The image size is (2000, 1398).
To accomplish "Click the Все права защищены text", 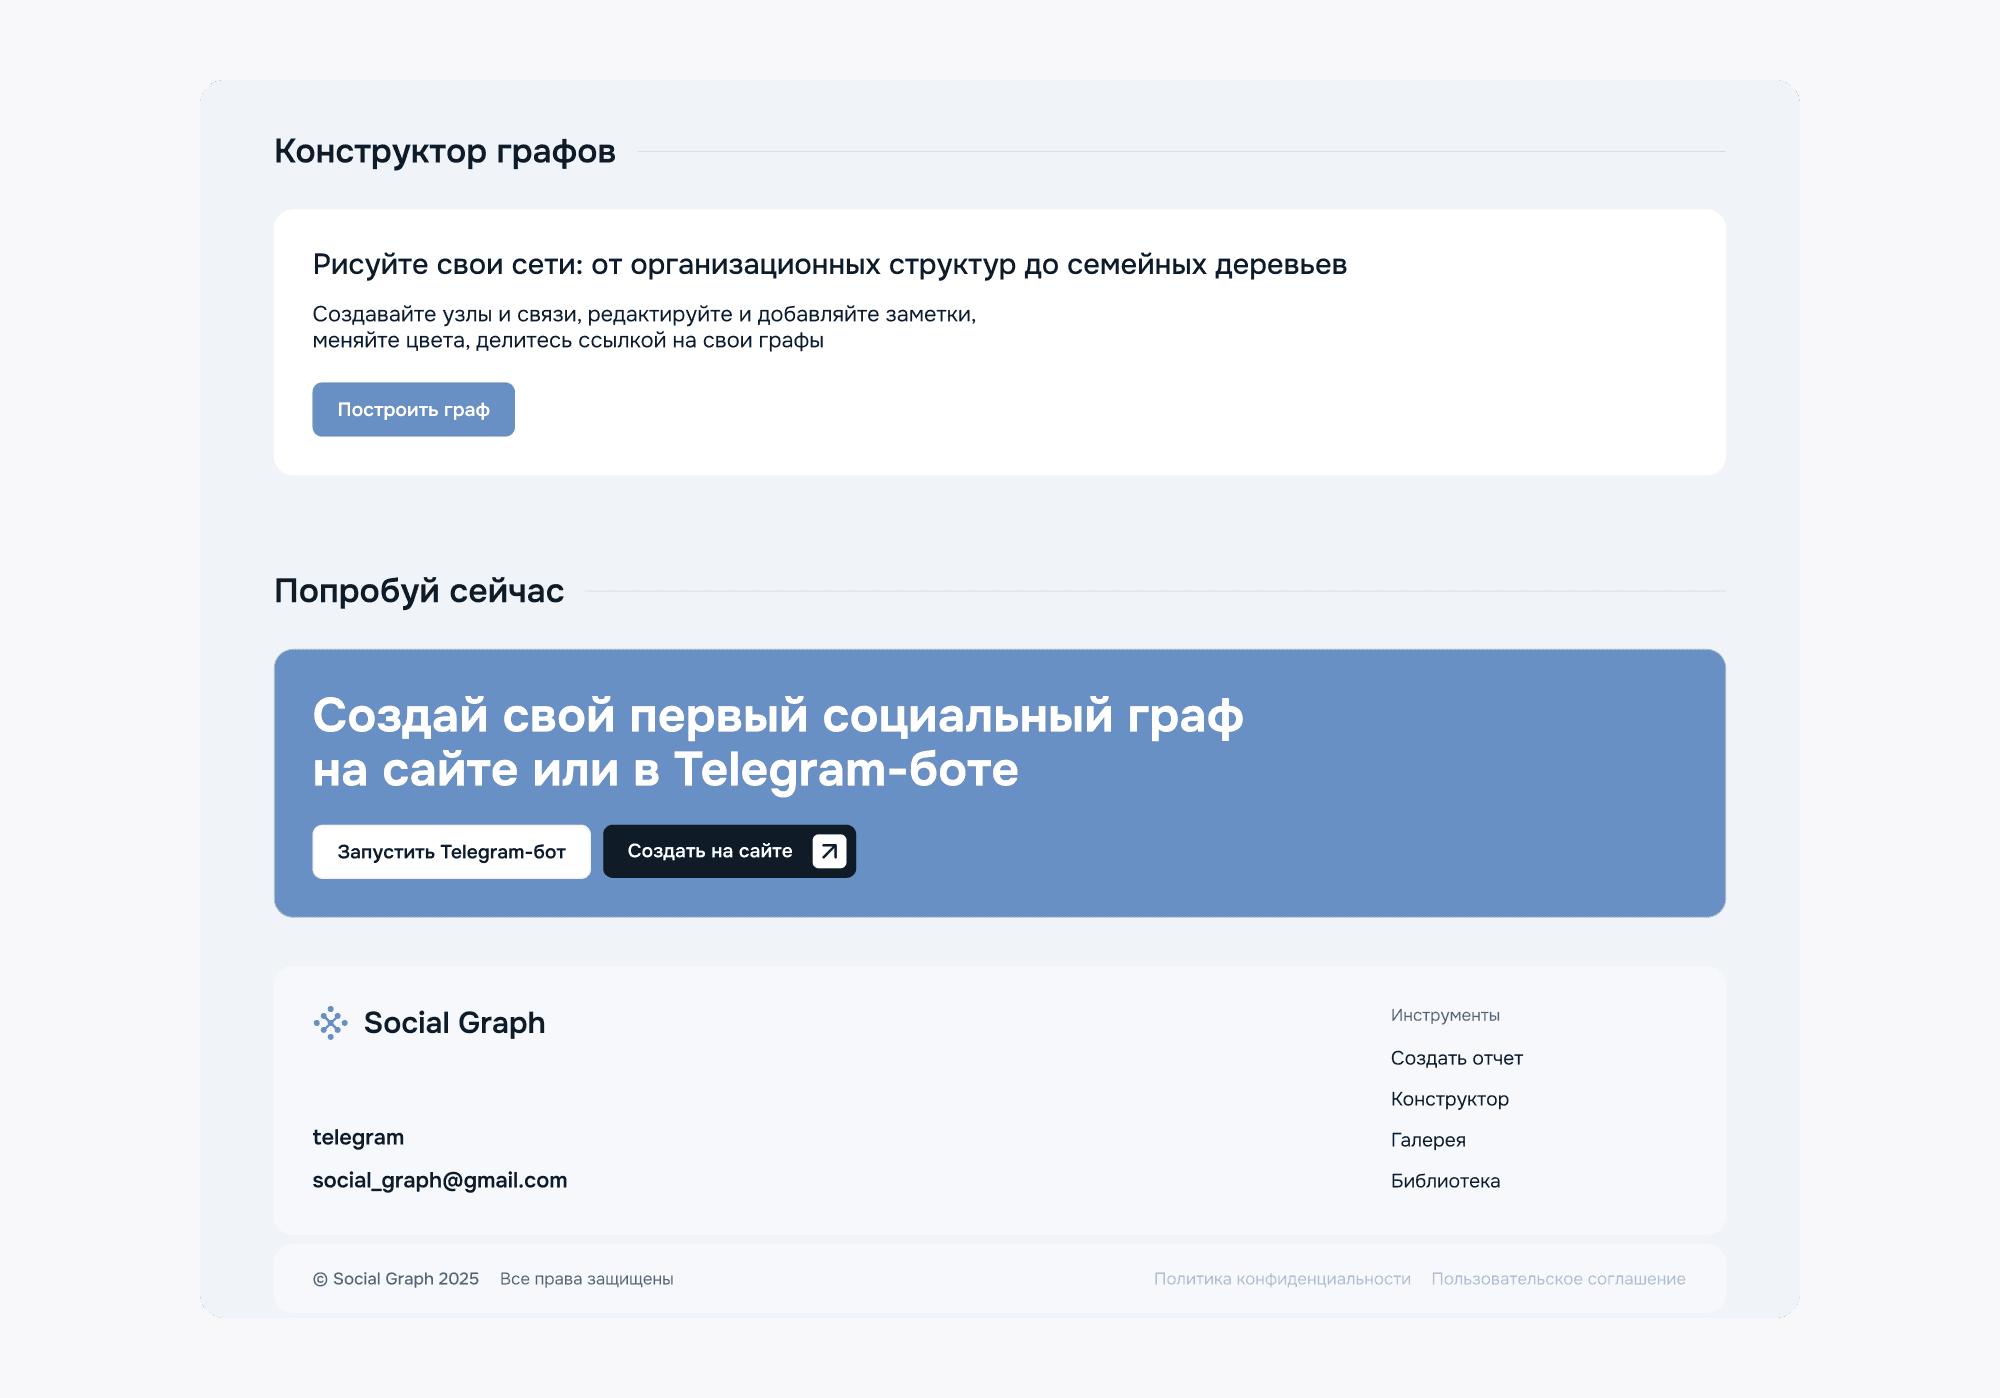I will click(x=586, y=1279).
